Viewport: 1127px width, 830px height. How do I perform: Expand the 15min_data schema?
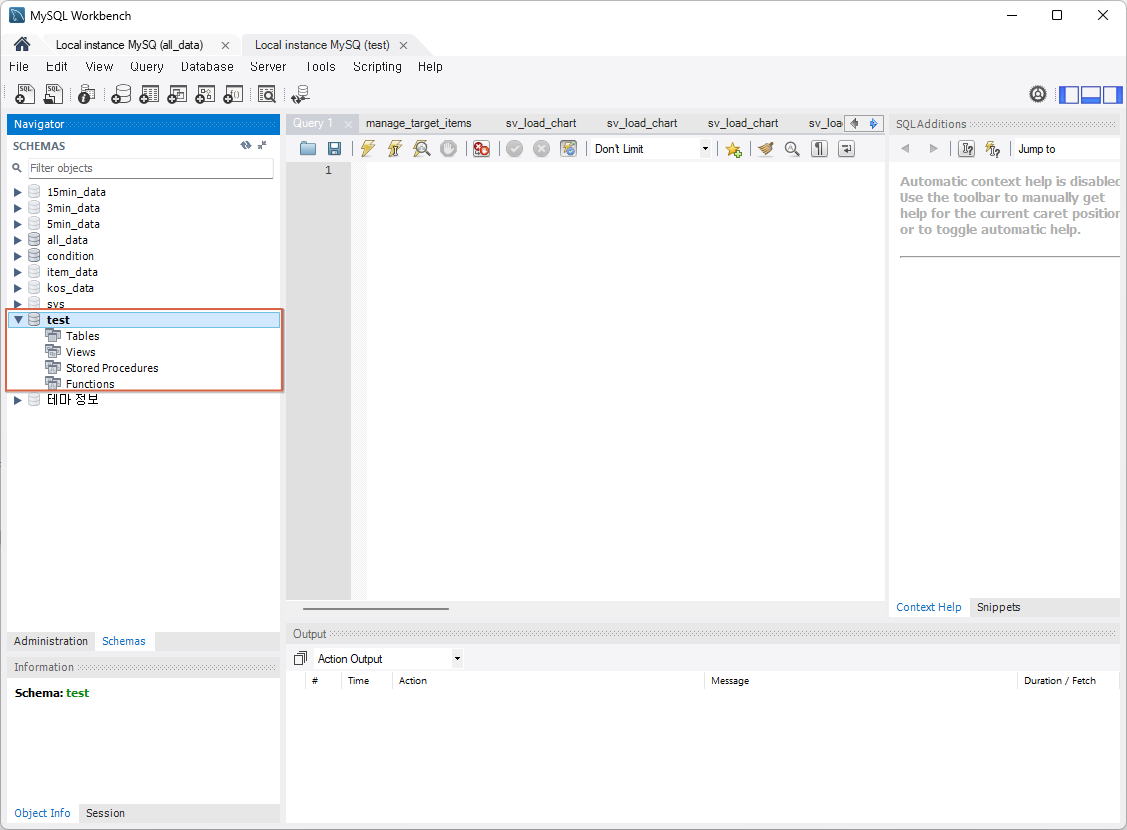pyautogui.click(x=17, y=192)
